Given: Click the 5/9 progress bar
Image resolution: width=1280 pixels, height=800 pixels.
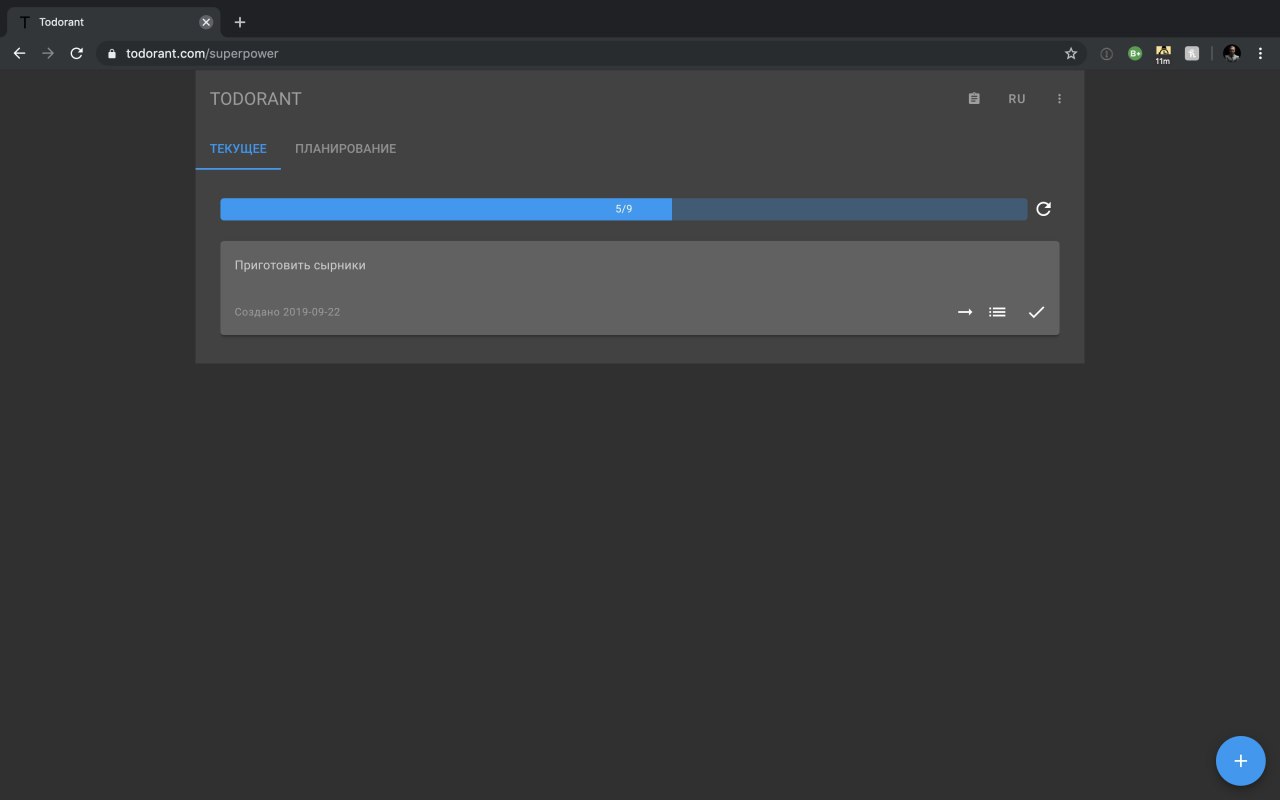Looking at the screenshot, I should [624, 209].
